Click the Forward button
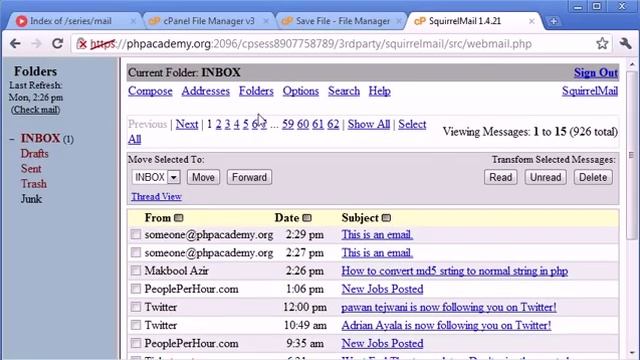This screenshot has height=360, width=640. [x=249, y=177]
